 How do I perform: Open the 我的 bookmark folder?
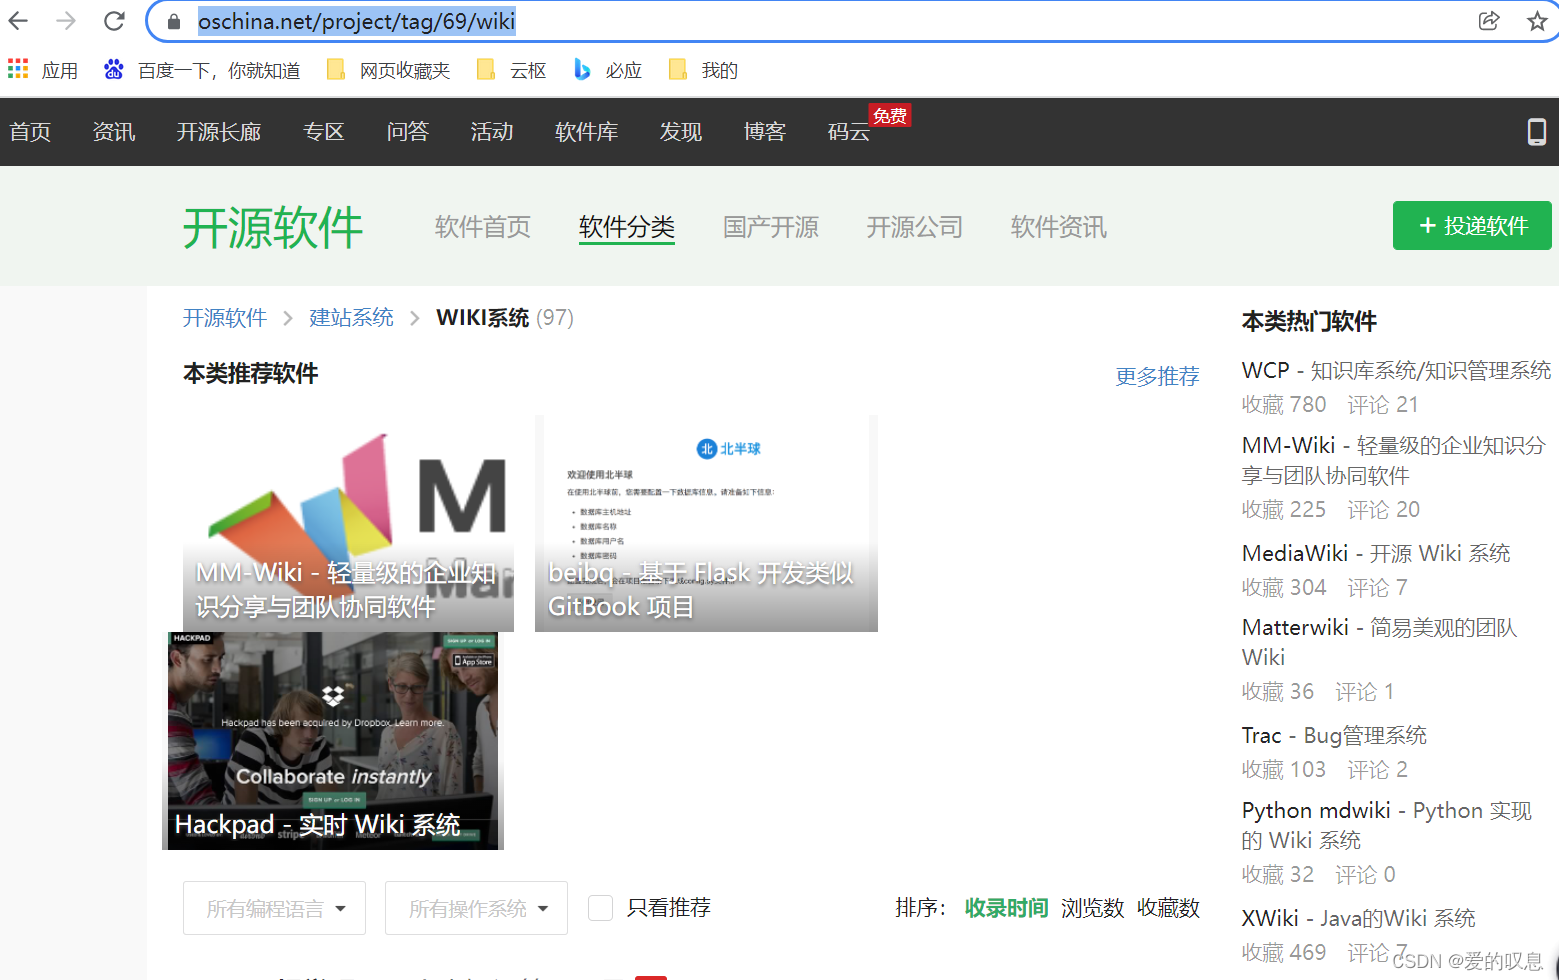click(x=703, y=70)
